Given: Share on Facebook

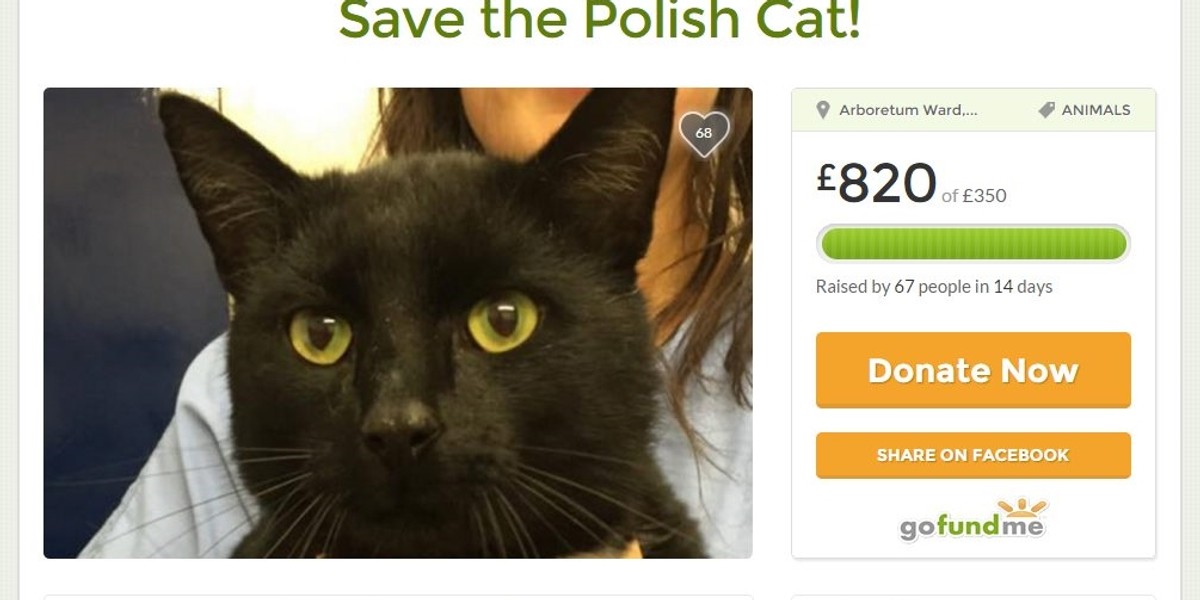Looking at the screenshot, I should pyautogui.click(x=973, y=455).
